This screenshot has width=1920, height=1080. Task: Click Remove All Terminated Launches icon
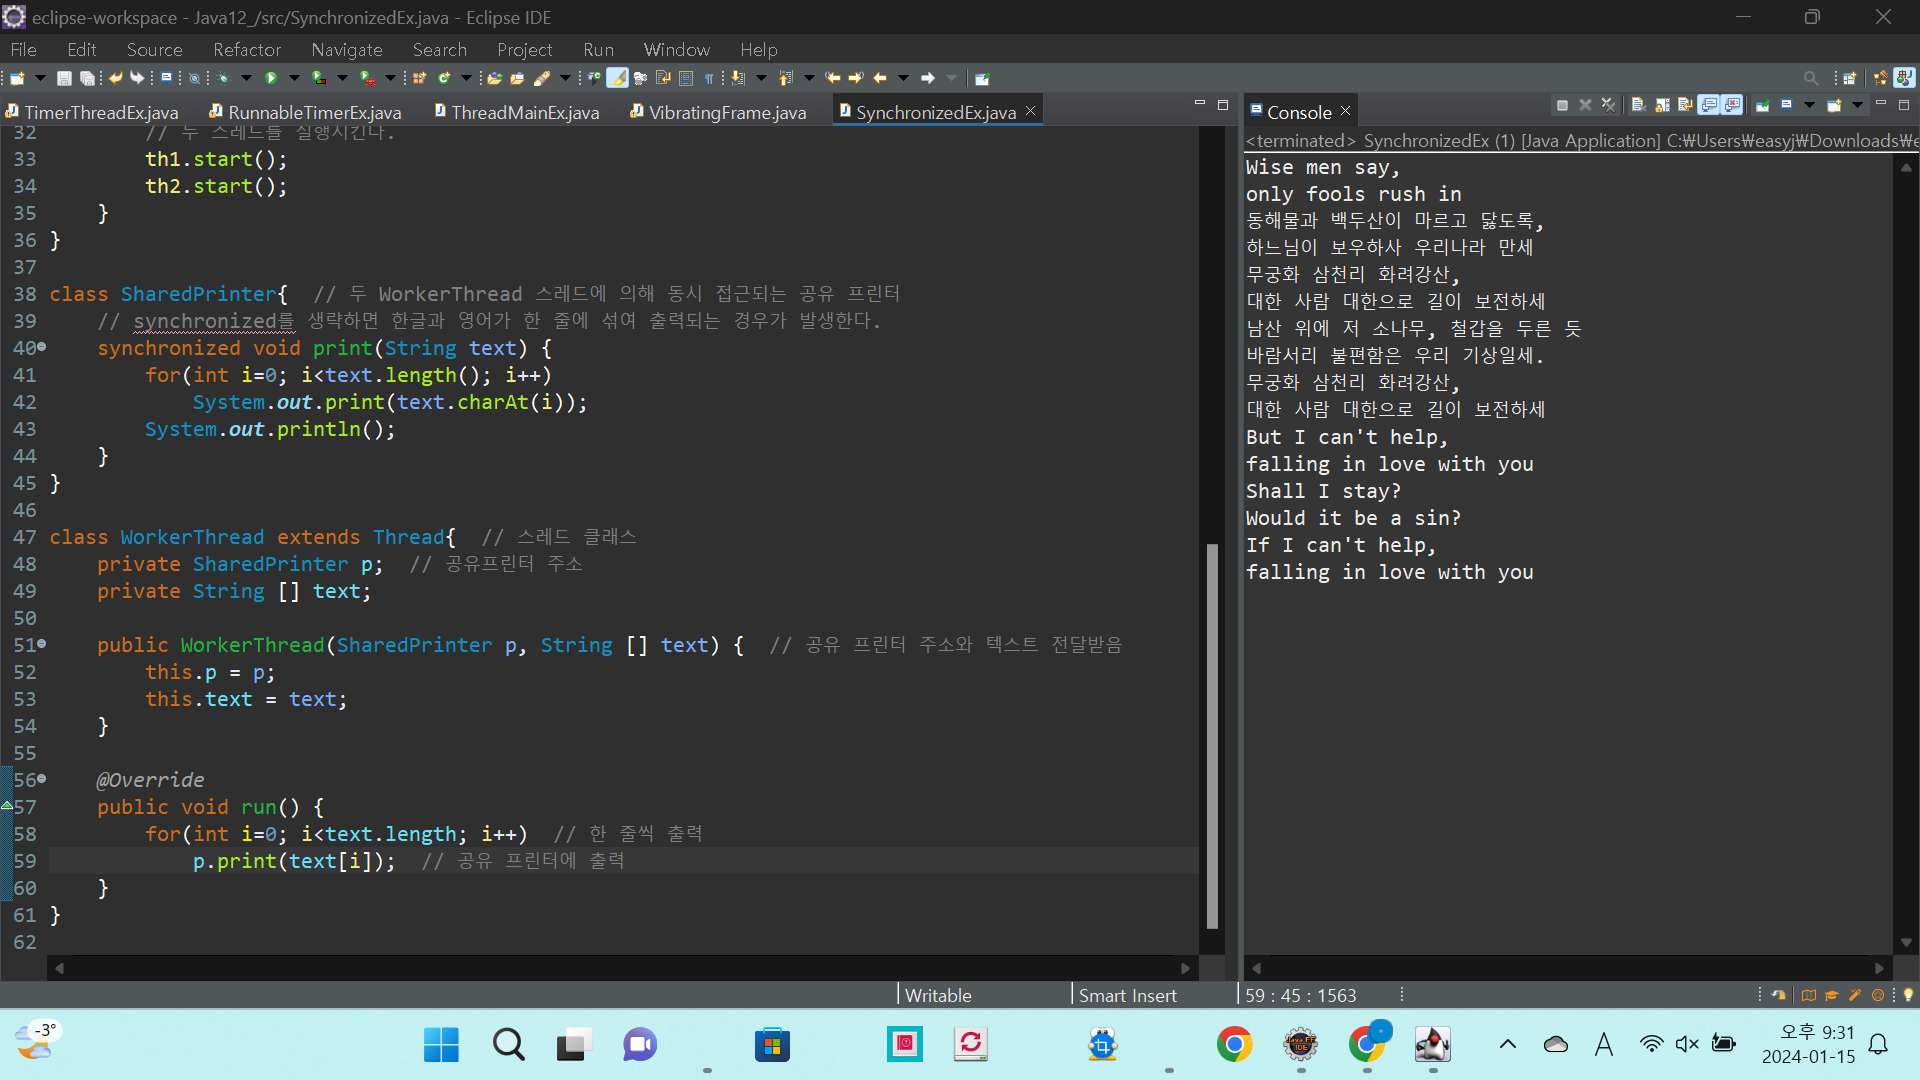(x=1608, y=105)
